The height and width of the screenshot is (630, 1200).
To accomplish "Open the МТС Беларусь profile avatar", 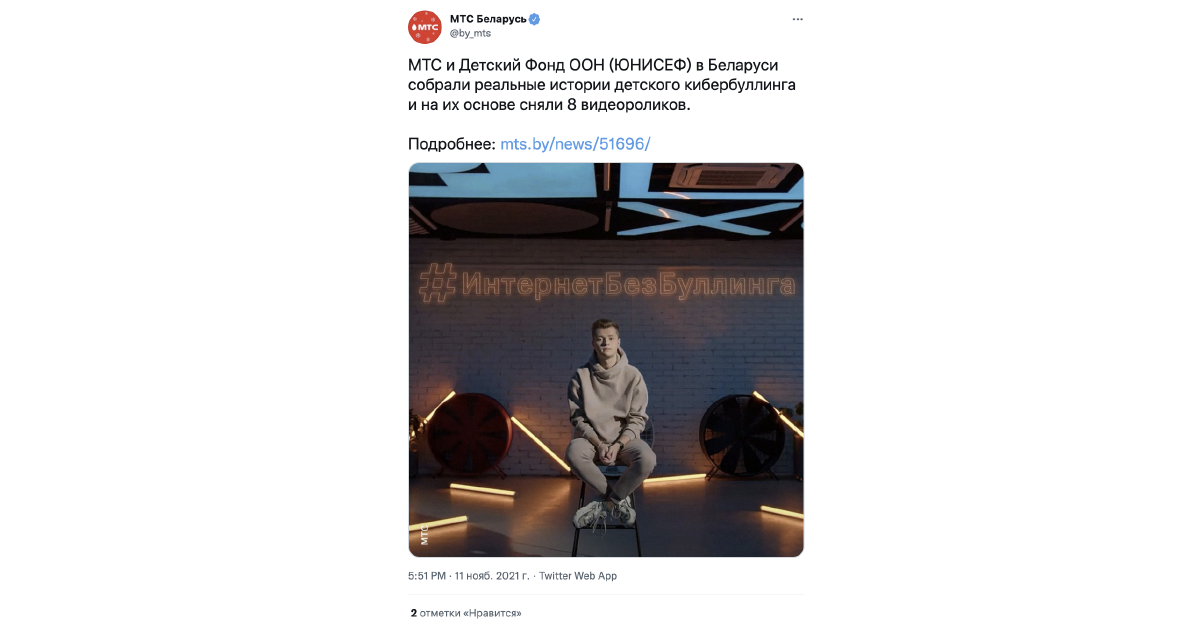I will pyautogui.click(x=425, y=26).
